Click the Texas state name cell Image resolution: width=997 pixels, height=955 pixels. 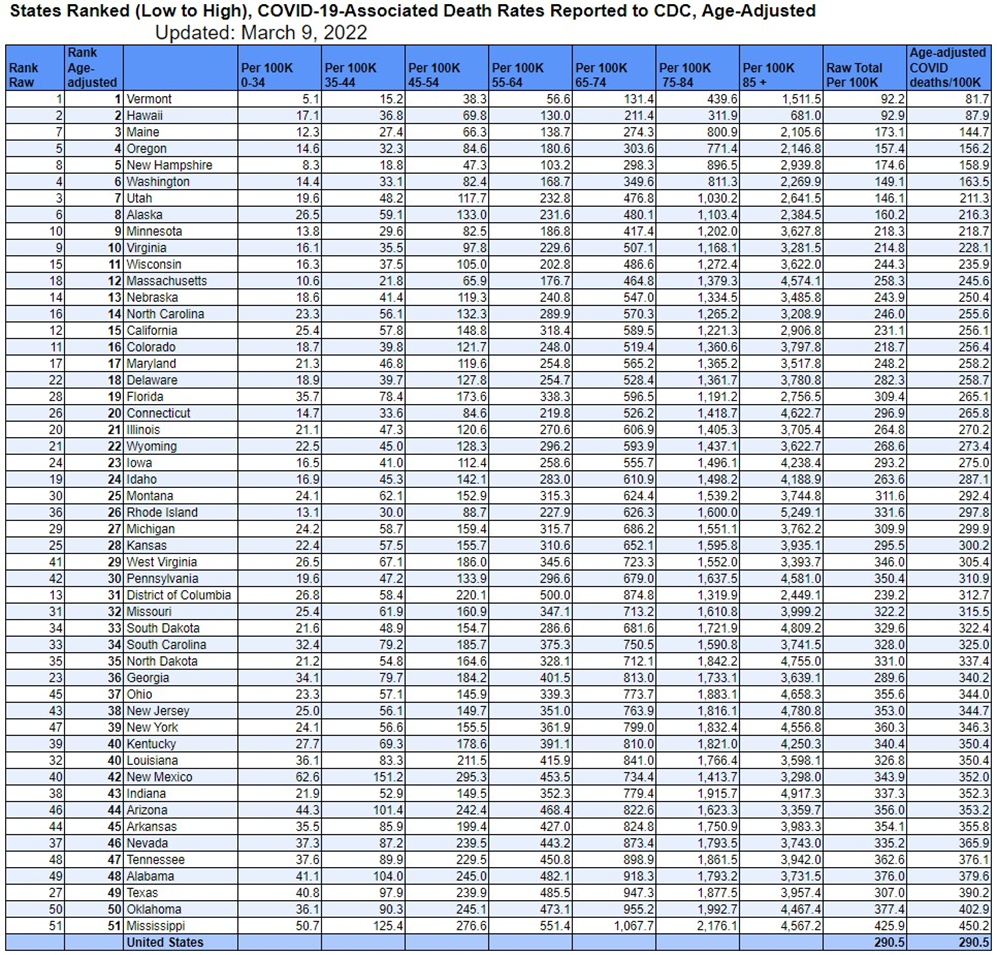coord(141,893)
